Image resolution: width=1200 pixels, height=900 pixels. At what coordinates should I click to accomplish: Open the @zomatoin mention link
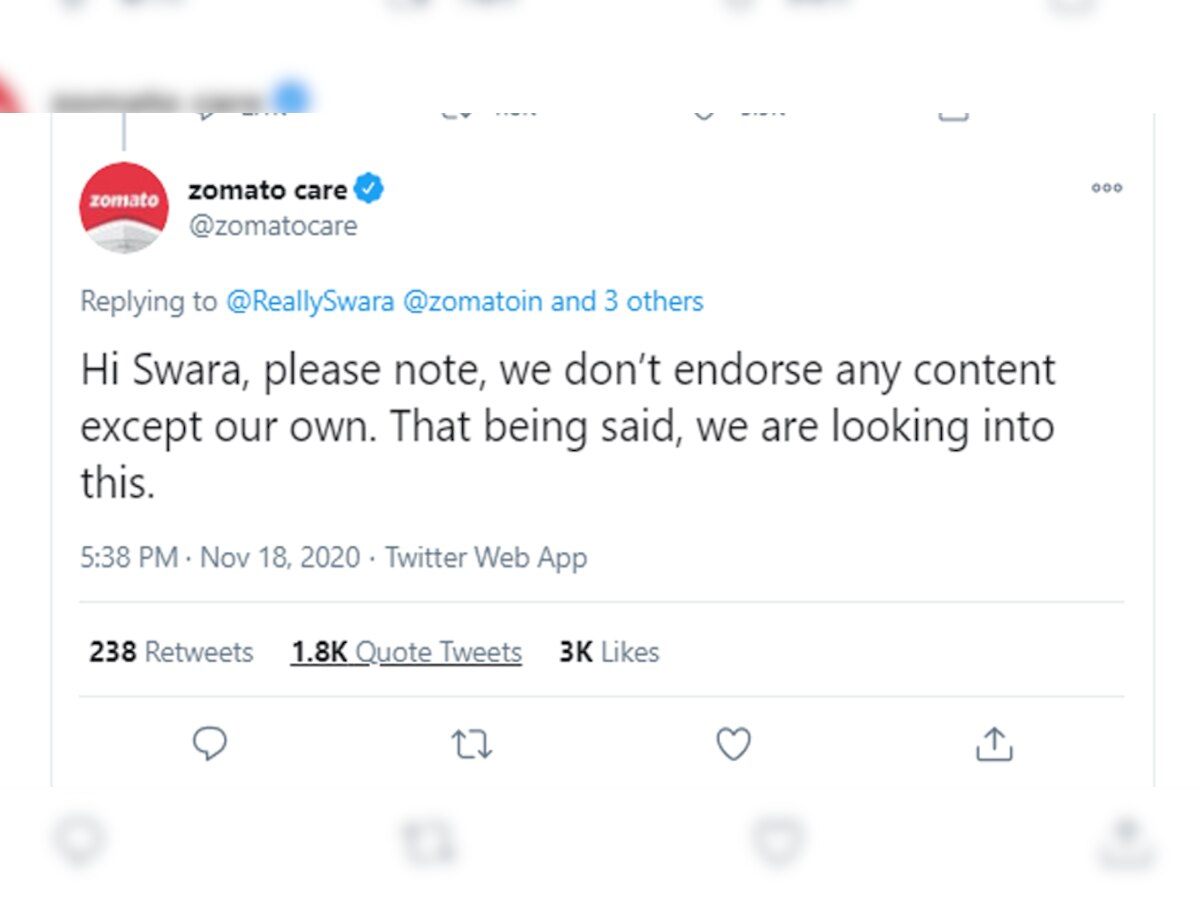point(468,301)
